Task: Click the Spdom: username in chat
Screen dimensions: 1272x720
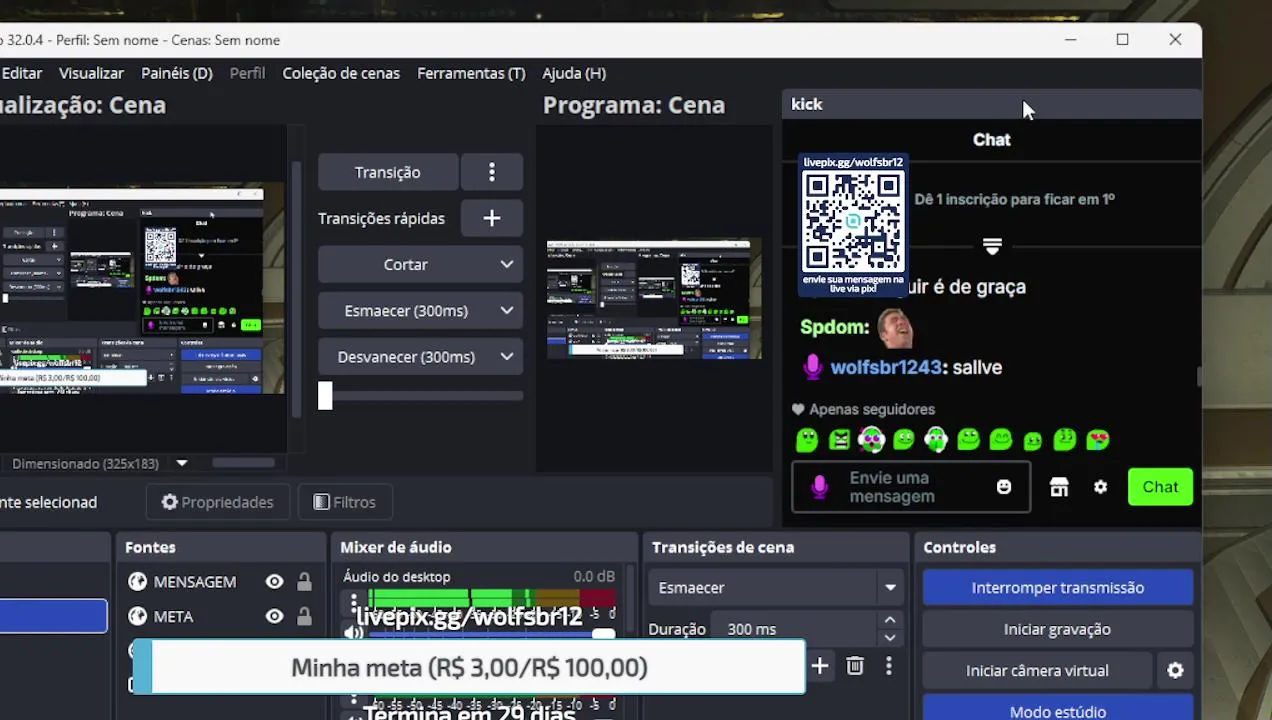Action: (835, 327)
